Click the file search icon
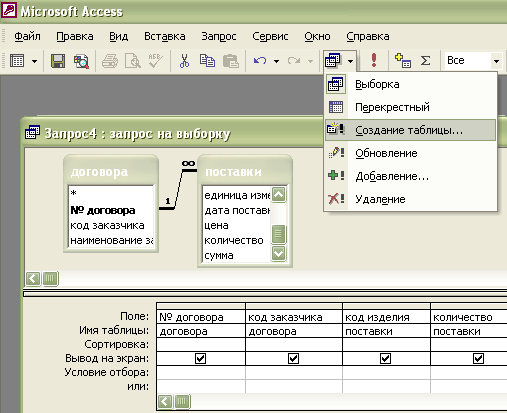This screenshot has height=413, width=507. click(81, 61)
